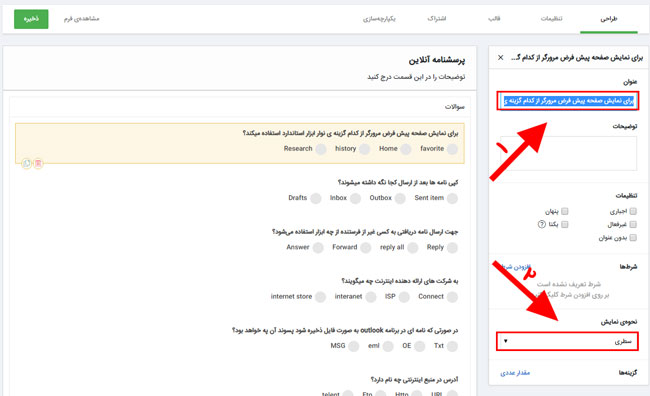Switch to the یکپارچه‌سازی tab

point(379,19)
